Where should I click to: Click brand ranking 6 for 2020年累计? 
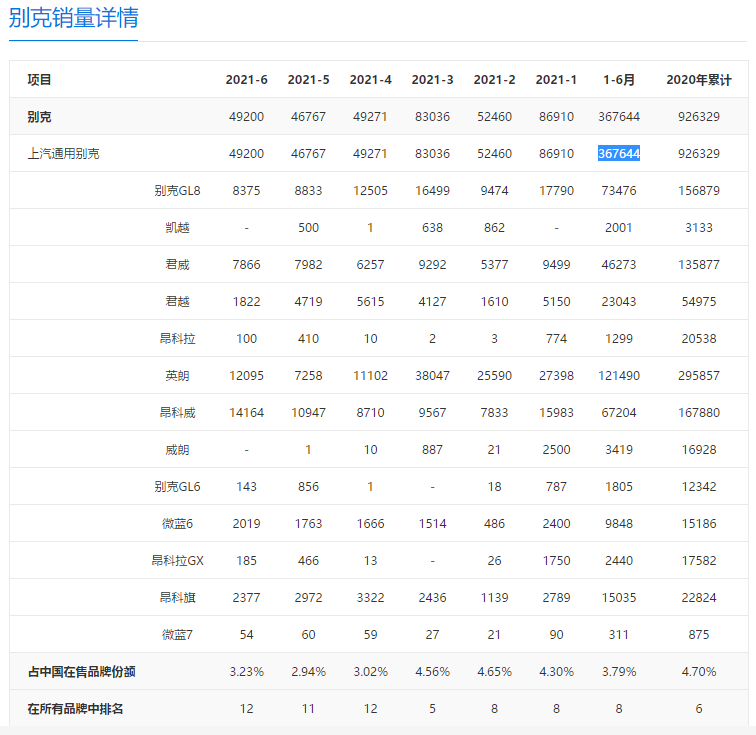pyautogui.click(x=699, y=709)
